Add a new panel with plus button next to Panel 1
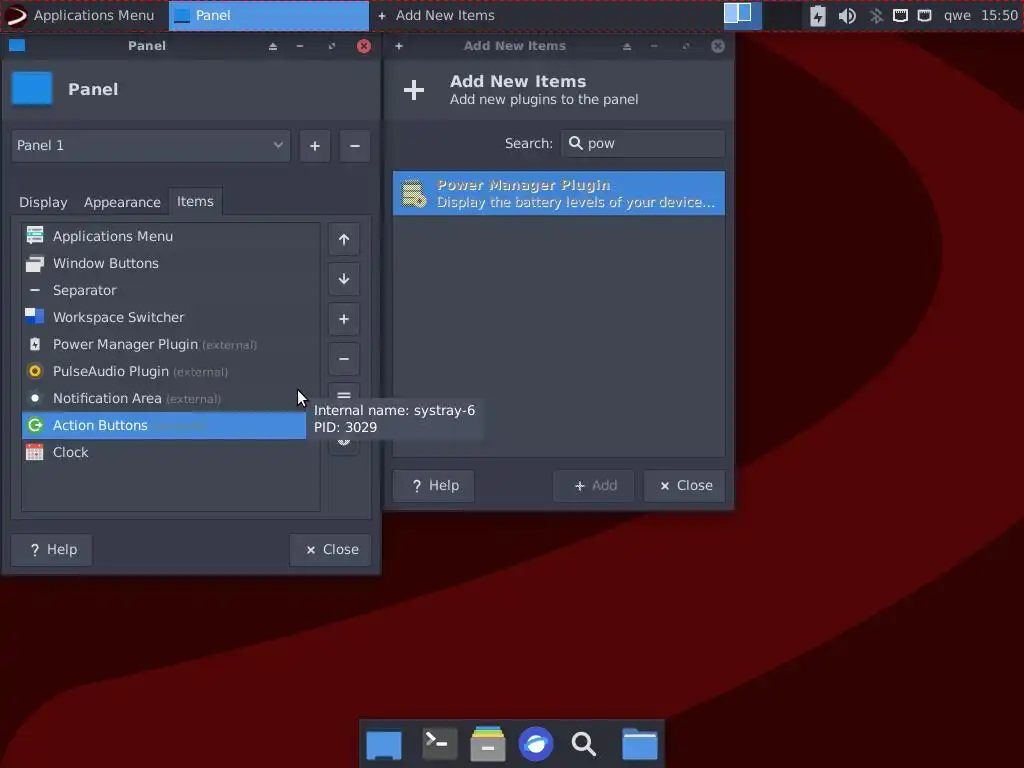 click(x=315, y=146)
